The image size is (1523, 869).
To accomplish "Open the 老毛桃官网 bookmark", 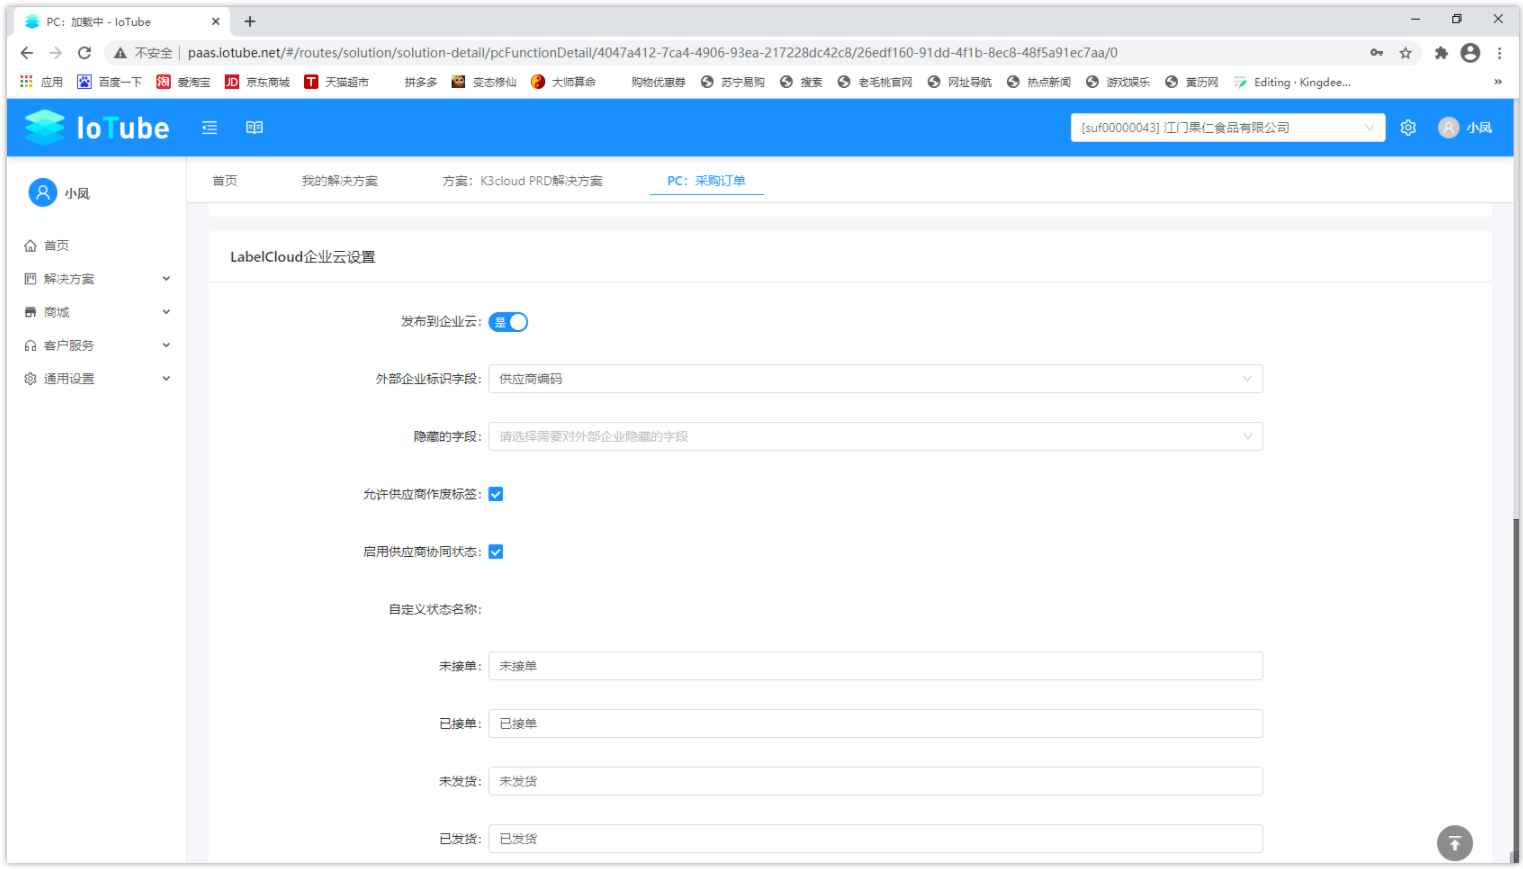I will pyautogui.click(x=875, y=82).
